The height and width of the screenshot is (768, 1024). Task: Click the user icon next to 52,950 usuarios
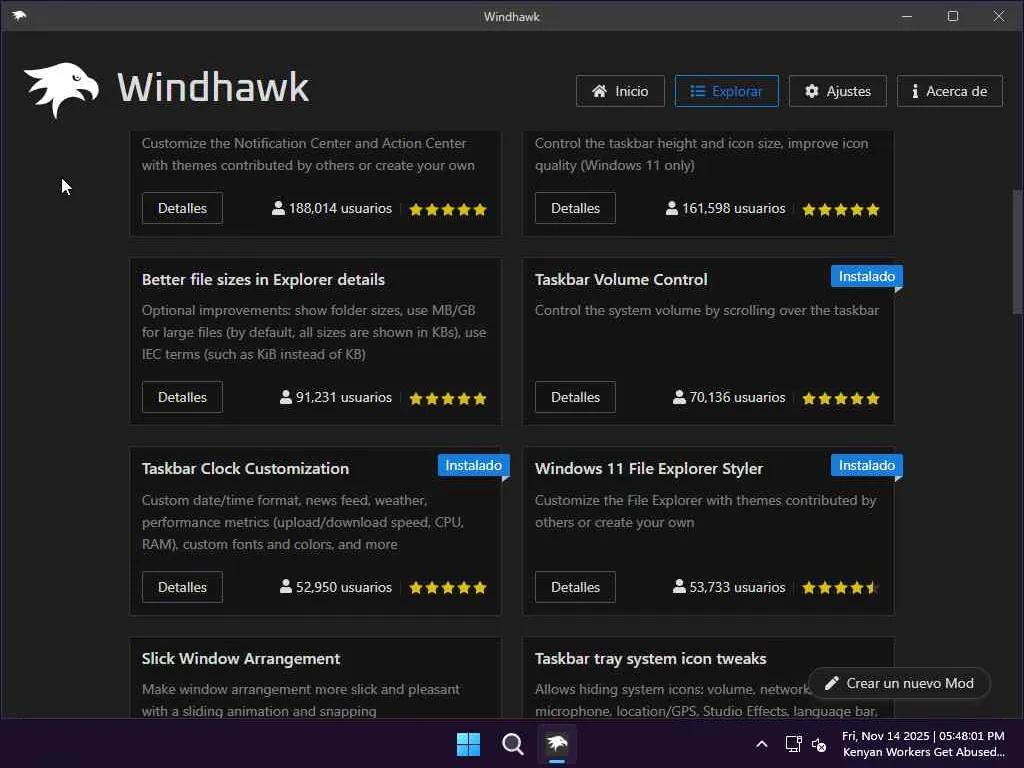[285, 586]
